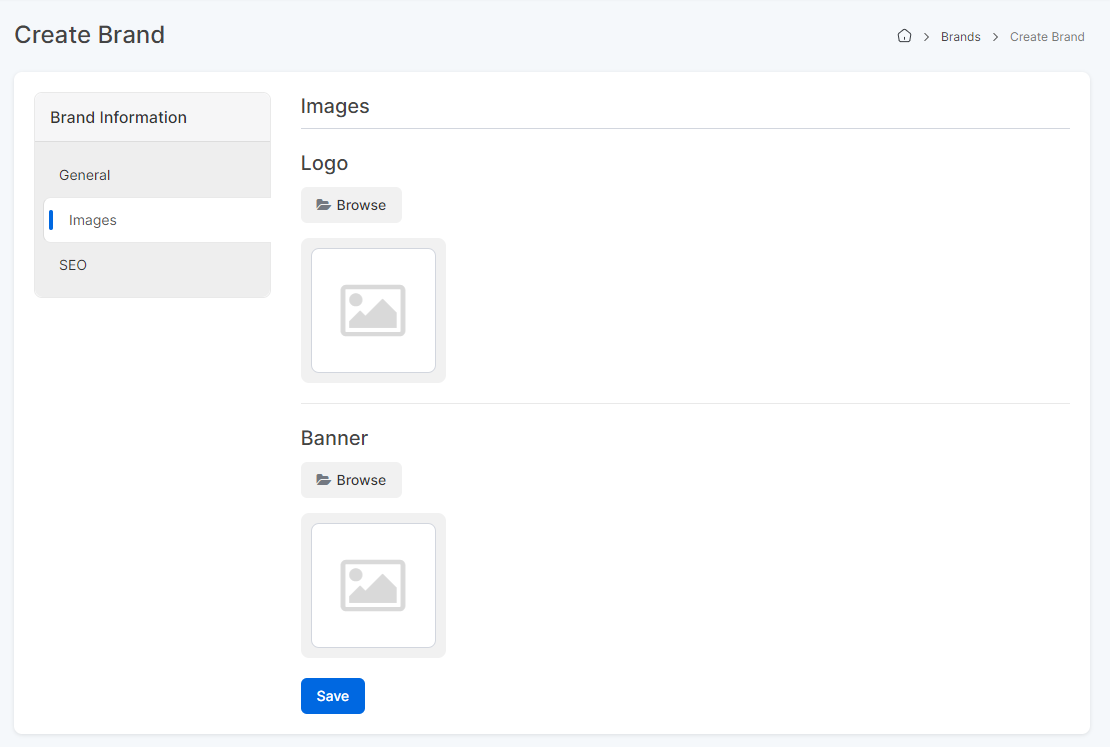Click the home icon in breadcrumb
The height and width of the screenshot is (747, 1110).
point(904,36)
